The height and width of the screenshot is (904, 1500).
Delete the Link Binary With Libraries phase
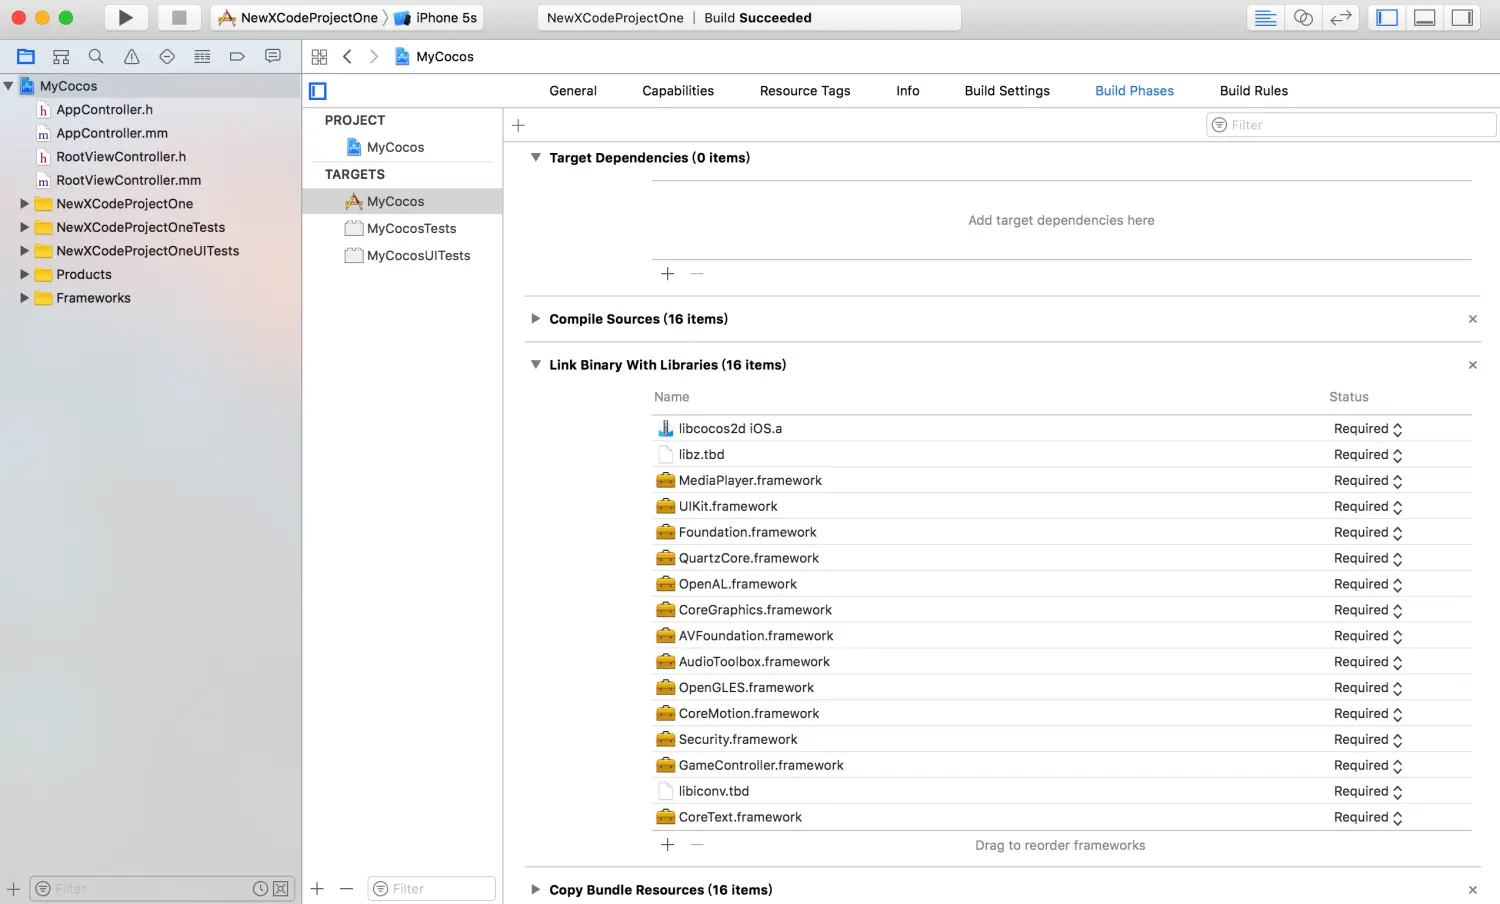pos(1472,366)
